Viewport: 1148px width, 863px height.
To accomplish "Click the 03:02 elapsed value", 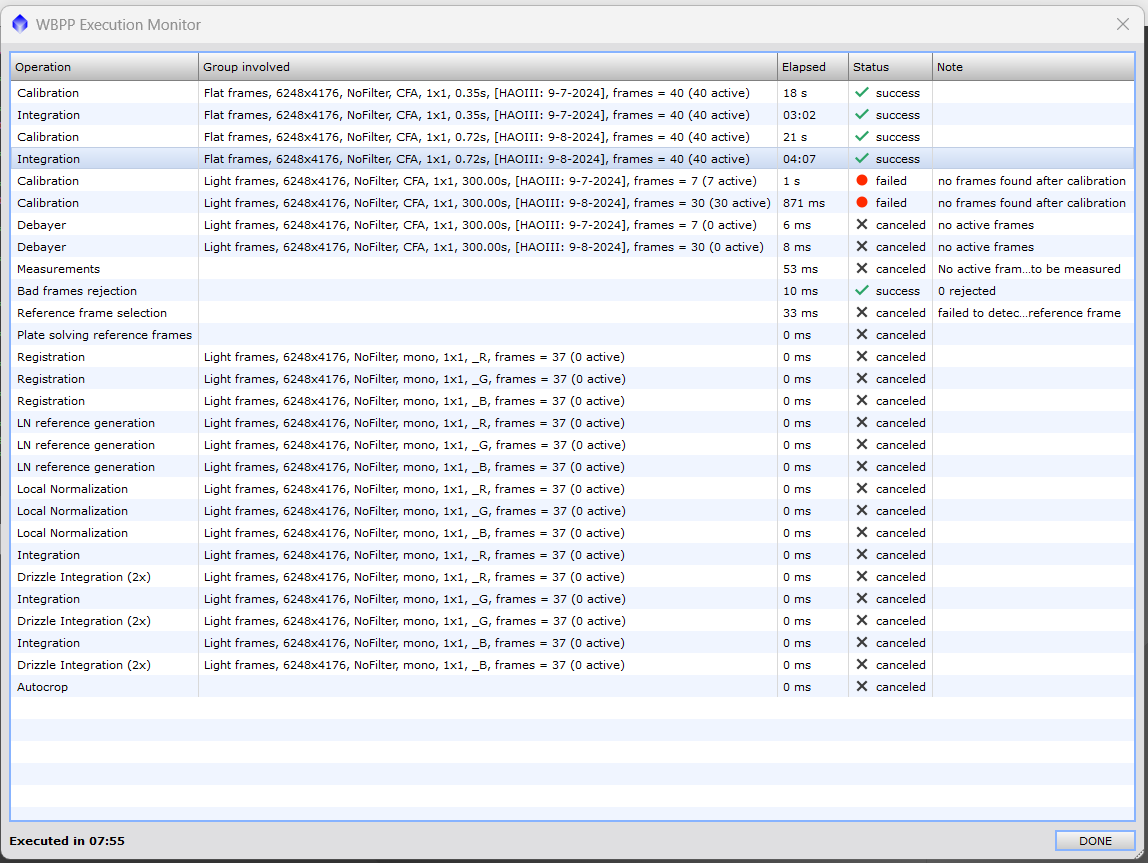I will pos(799,115).
